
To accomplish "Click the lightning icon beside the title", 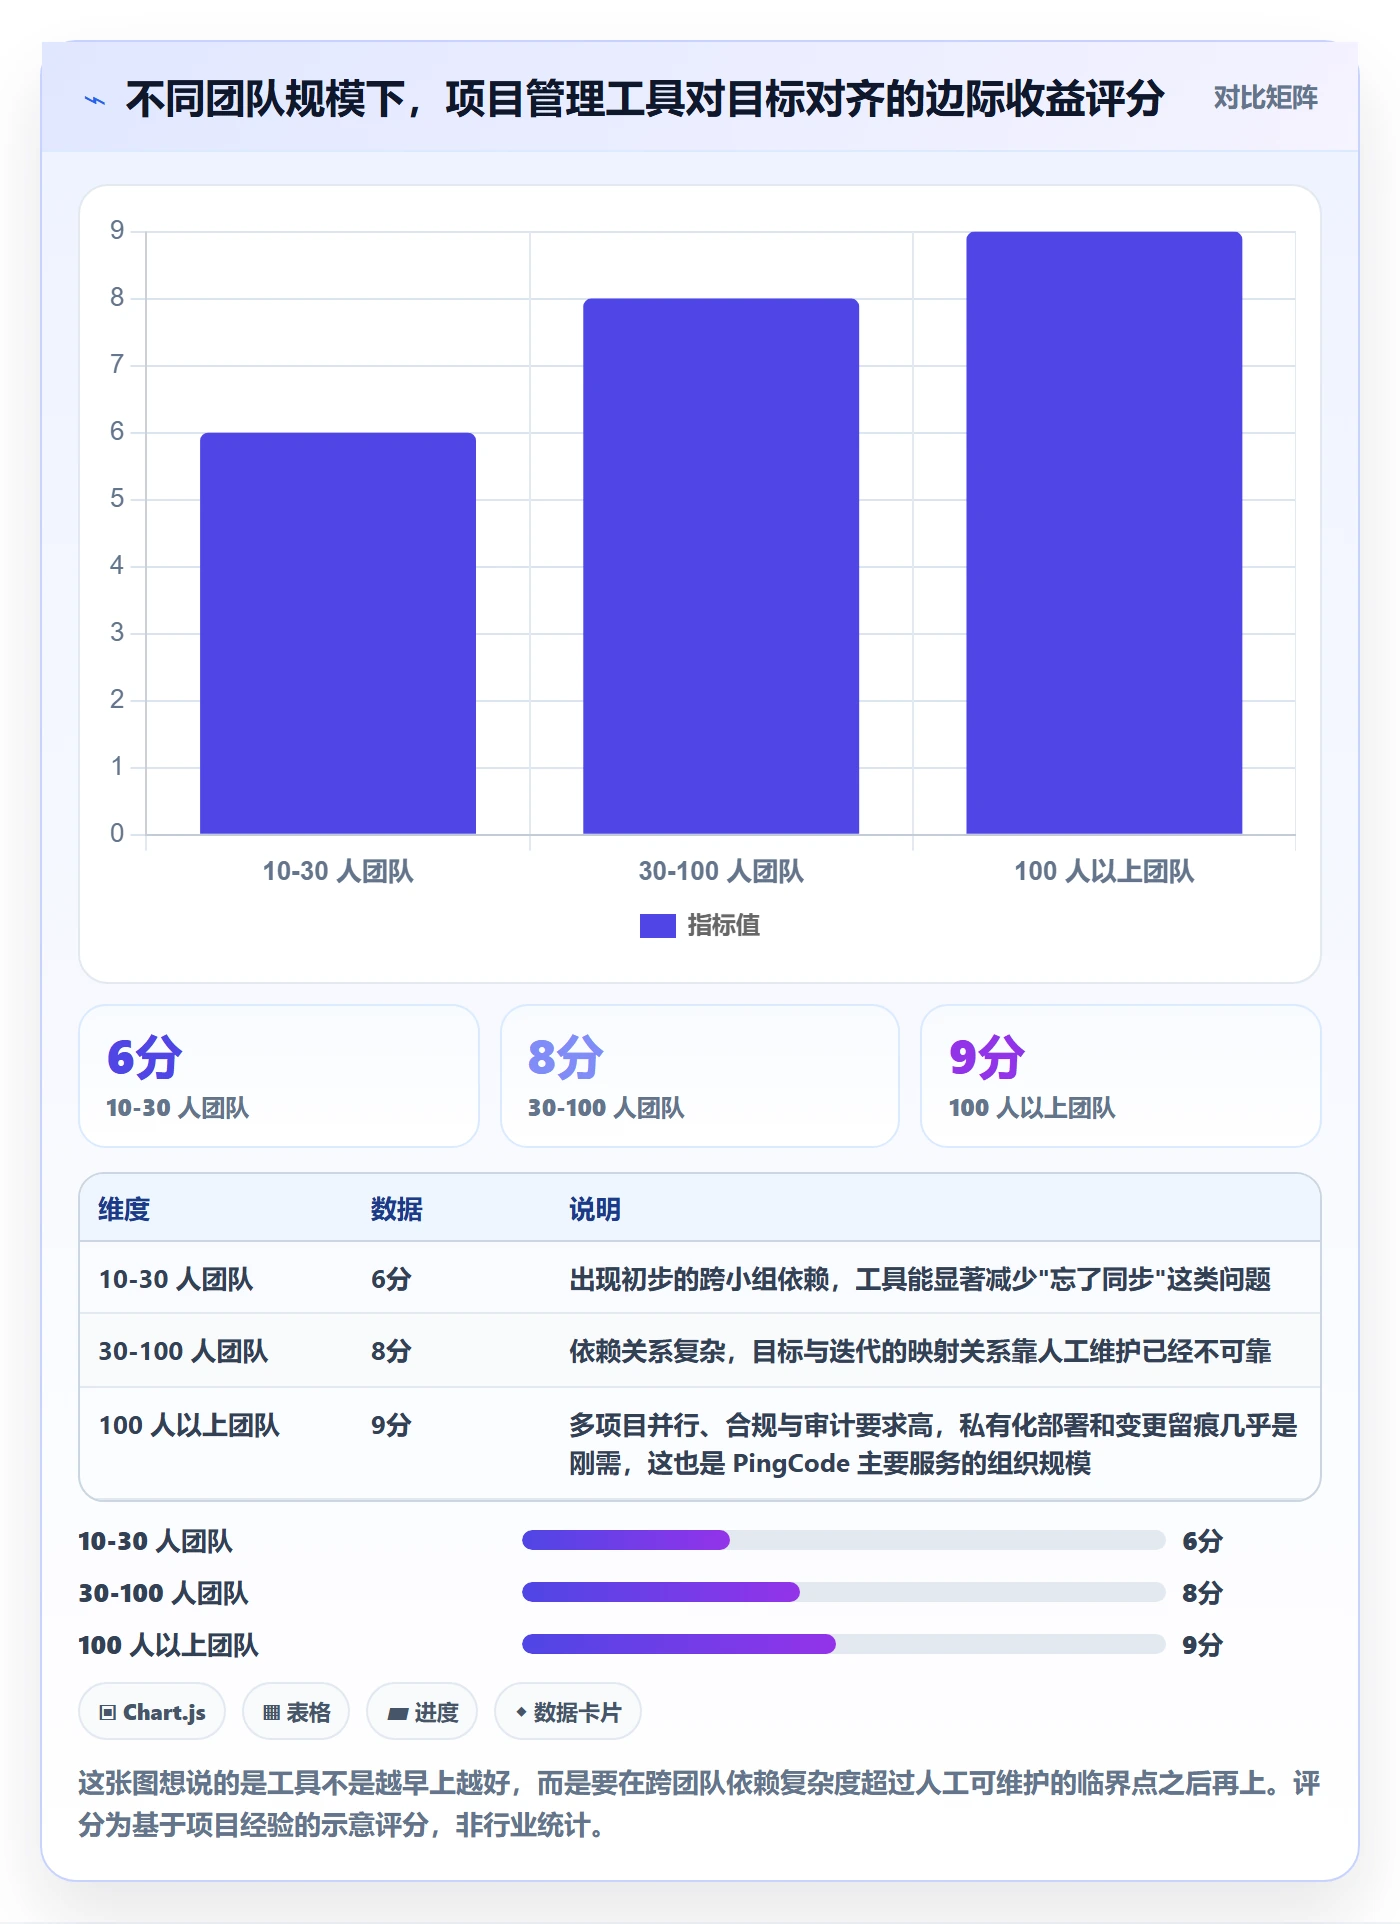I will 95,100.
